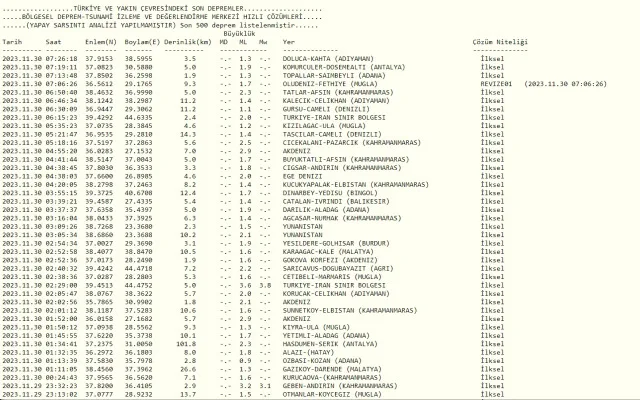Screen dimensions: 640x400
Task: Click the Saat column header
Action: [x=53, y=42]
